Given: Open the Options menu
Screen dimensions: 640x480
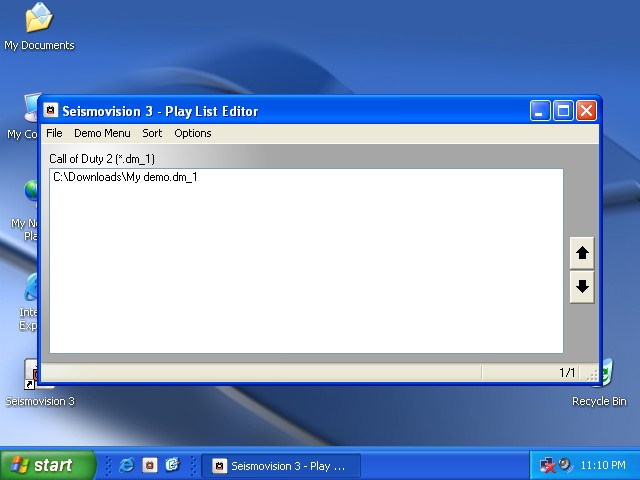Looking at the screenshot, I should (x=193, y=133).
